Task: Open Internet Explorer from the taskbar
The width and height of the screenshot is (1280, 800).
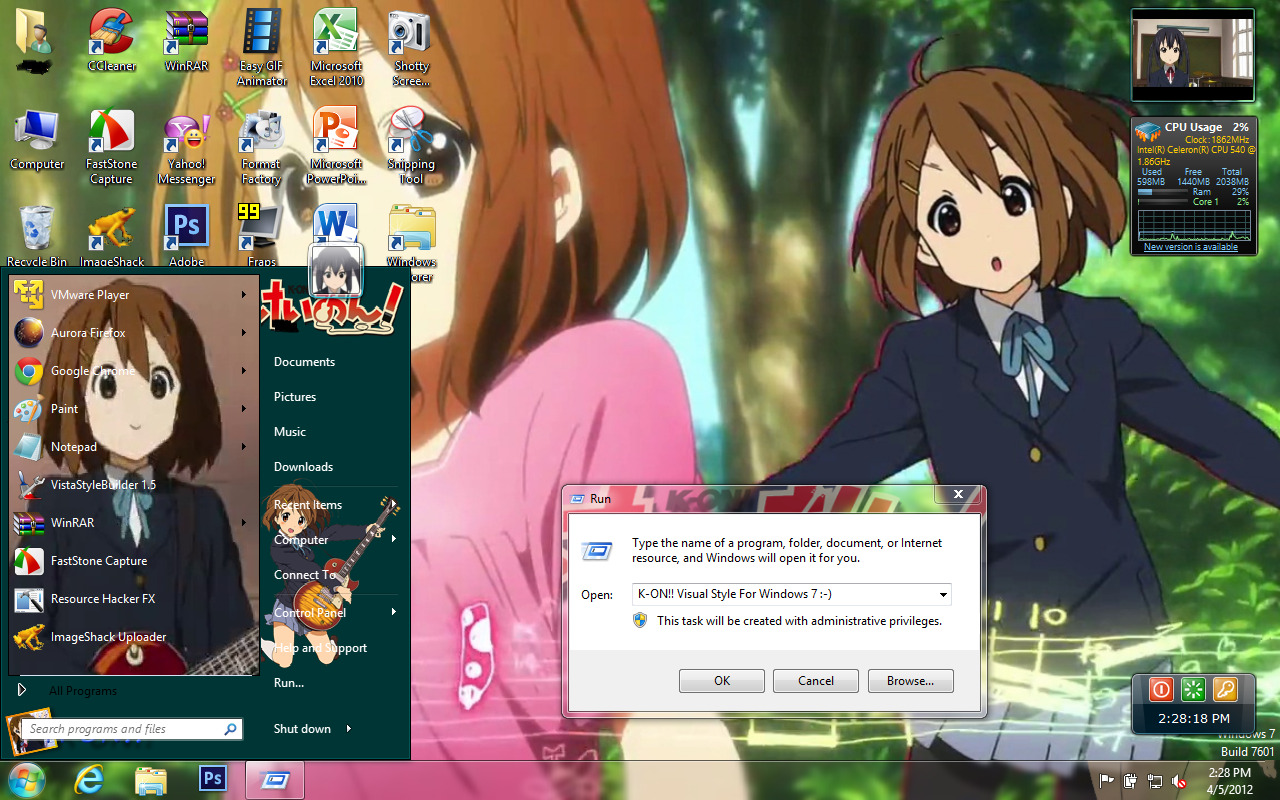Action: [89, 779]
